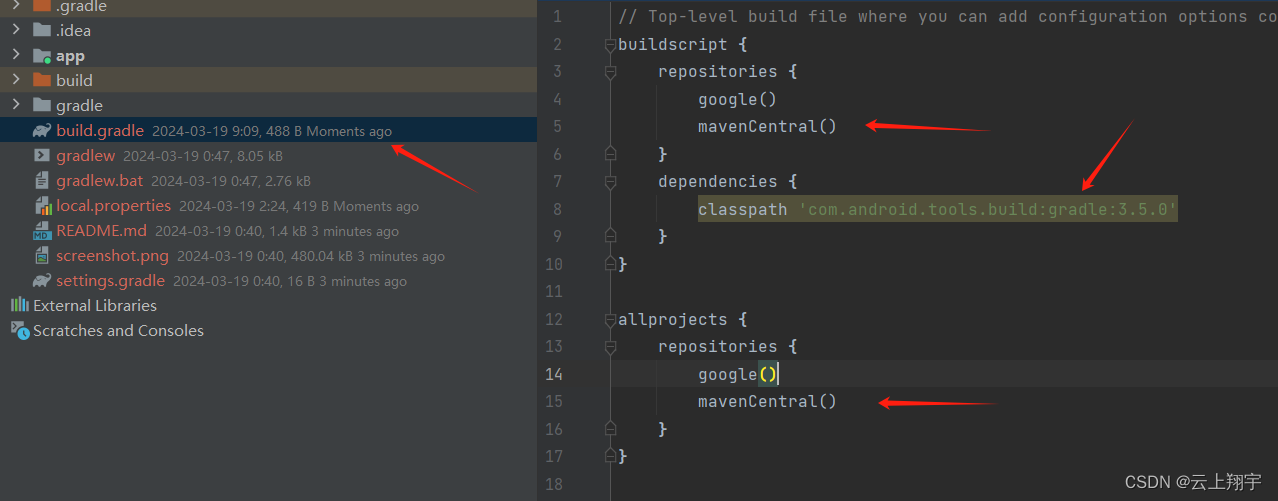The image size is (1278, 501).
Task: Select the .idea folder label
Action: (x=73, y=30)
